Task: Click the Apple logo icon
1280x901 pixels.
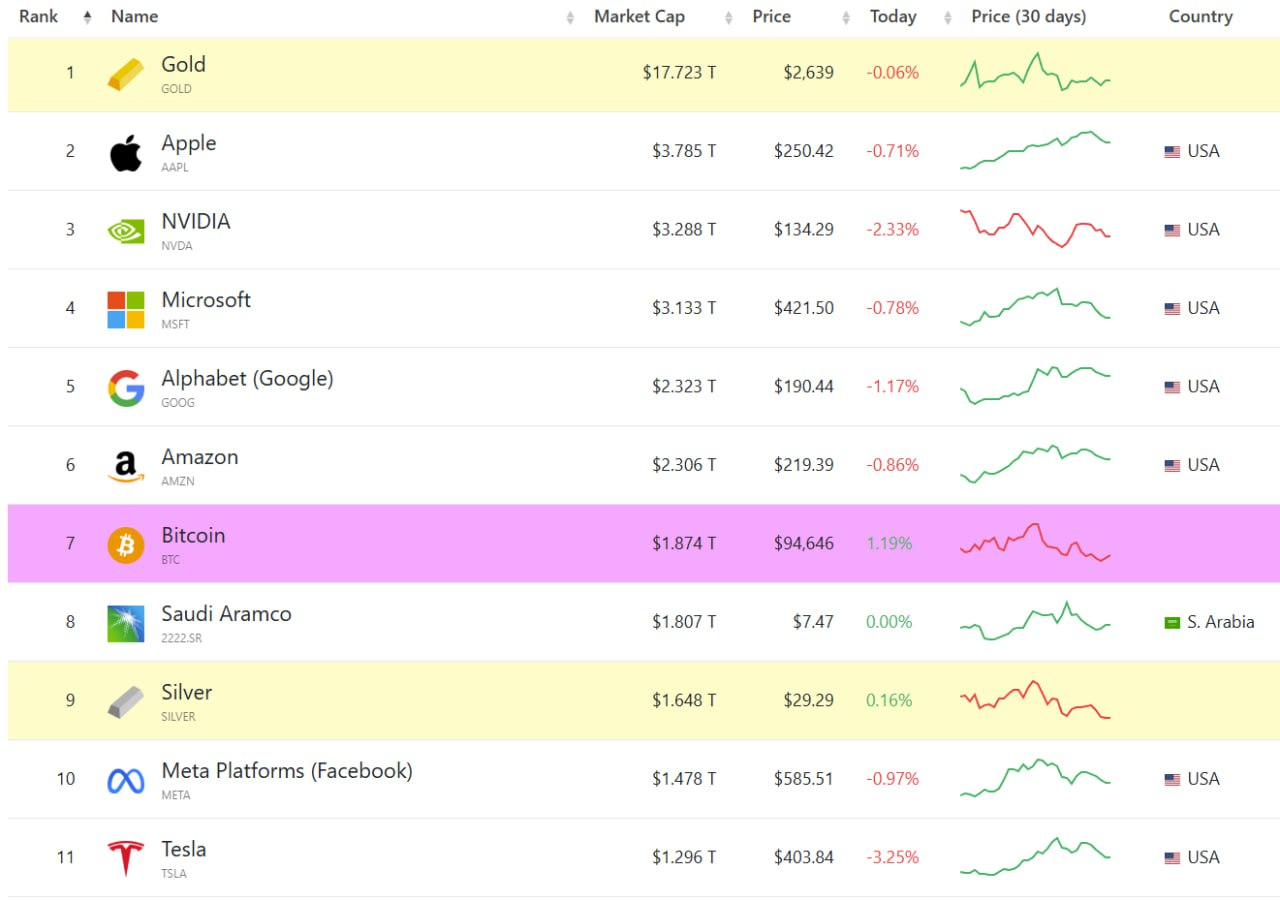Action: pos(126,153)
